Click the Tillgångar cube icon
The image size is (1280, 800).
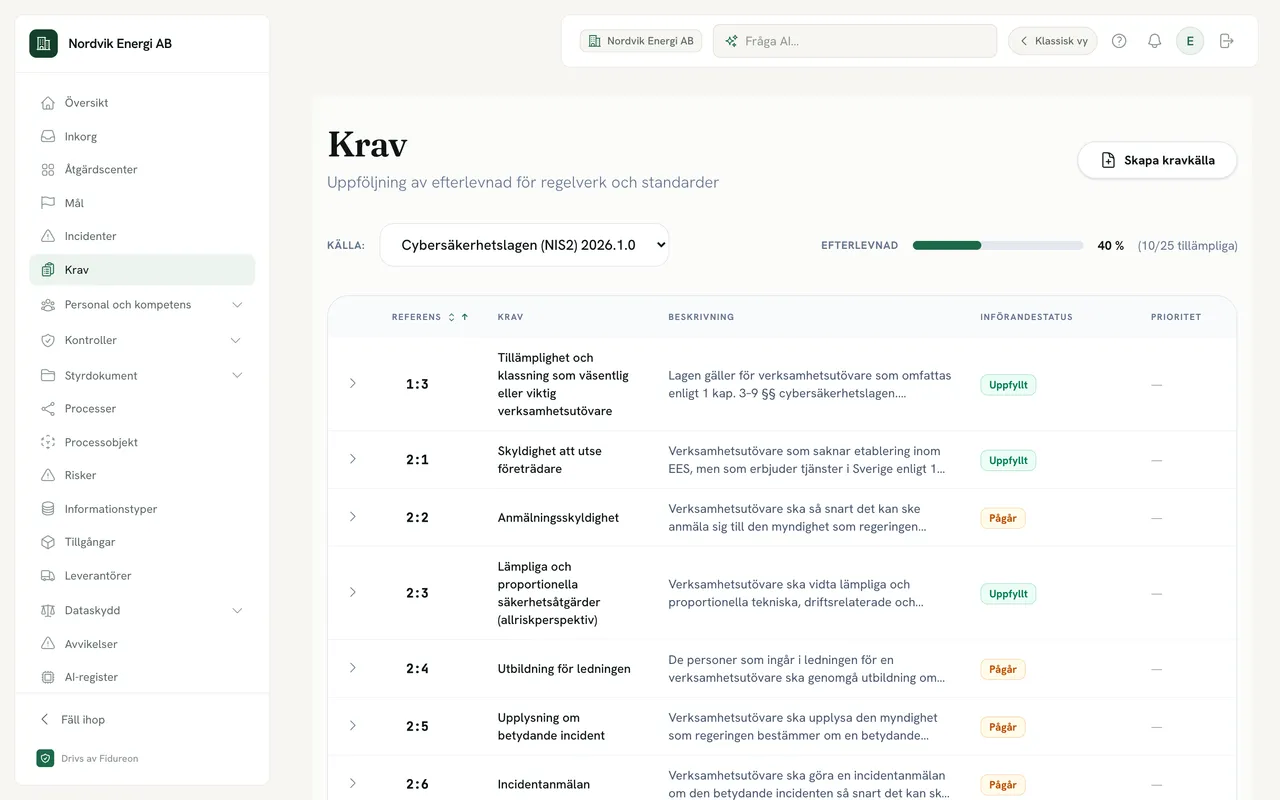point(47,542)
